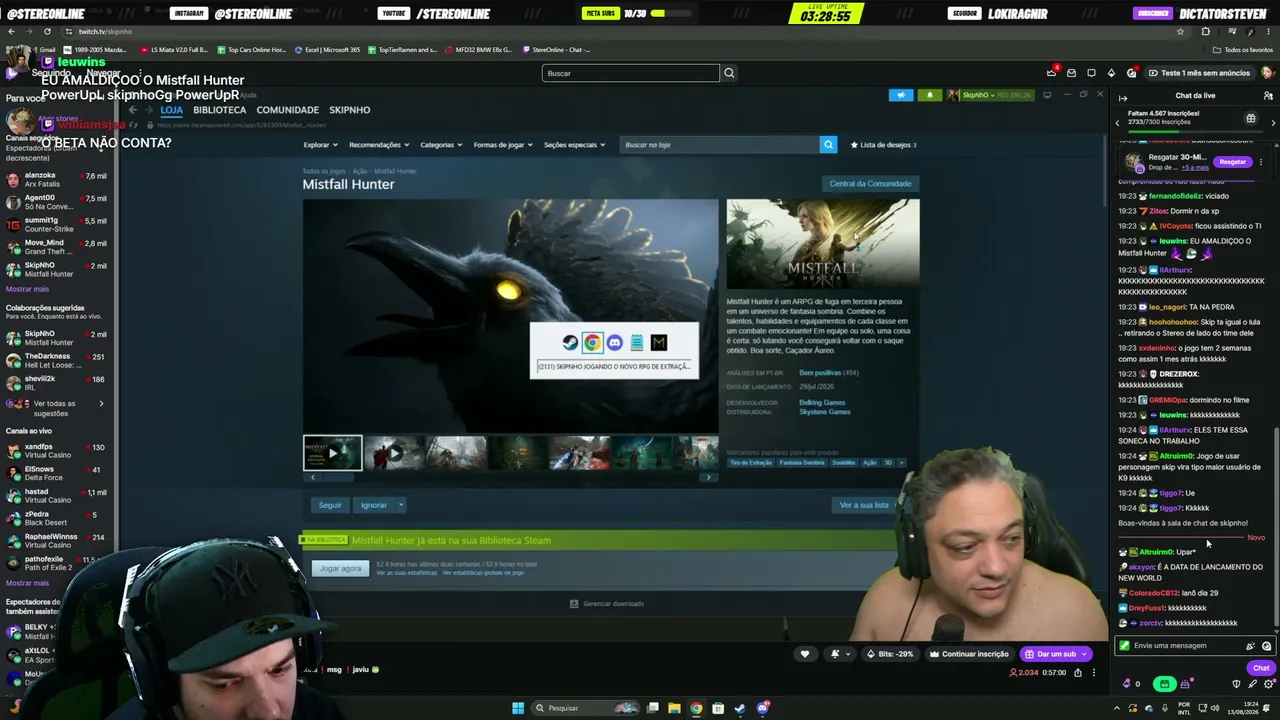Click the Ignorar button
Screen dimensions: 1280x720
pos(374,505)
